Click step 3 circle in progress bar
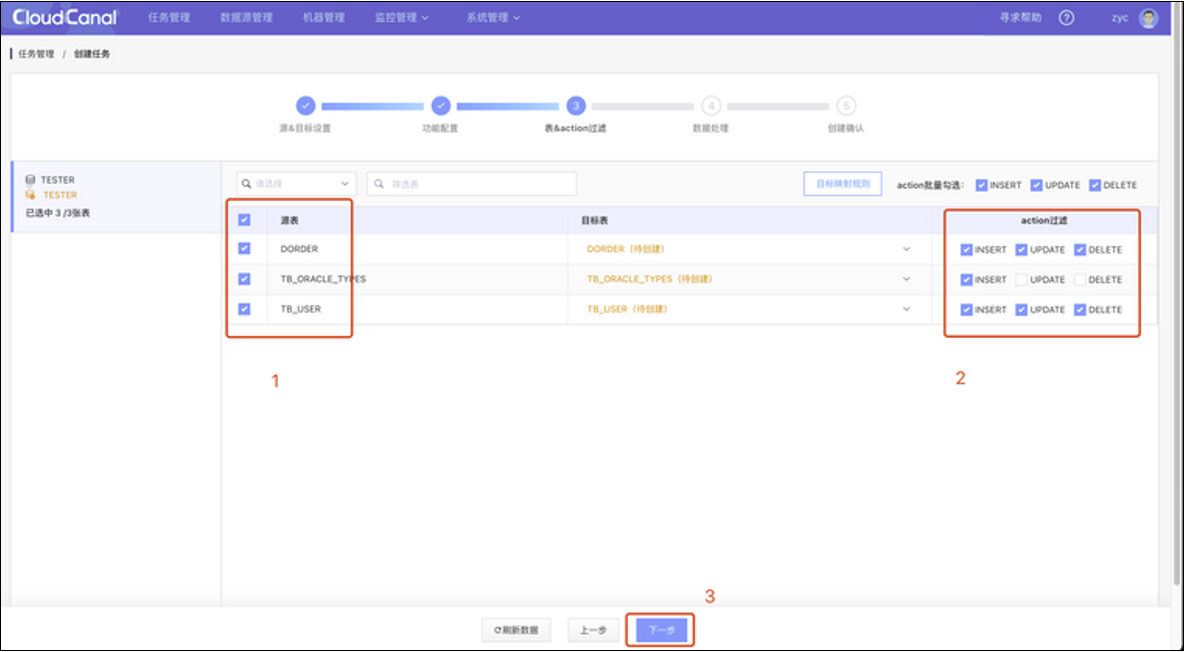The height and width of the screenshot is (652, 1184). [x=575, y=106]
